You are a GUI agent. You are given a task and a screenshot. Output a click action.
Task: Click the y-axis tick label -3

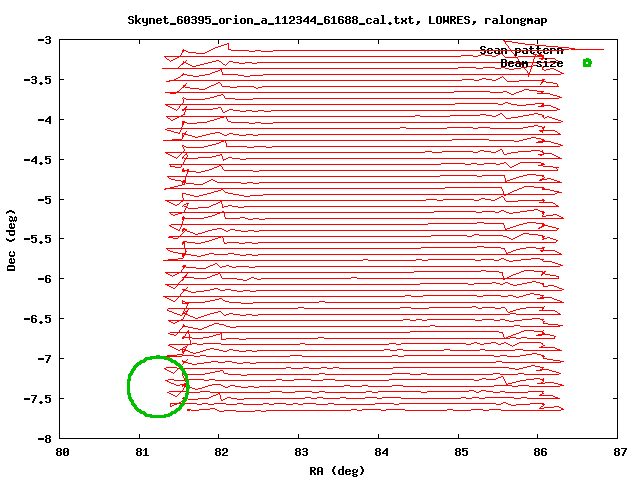(44, 40)
